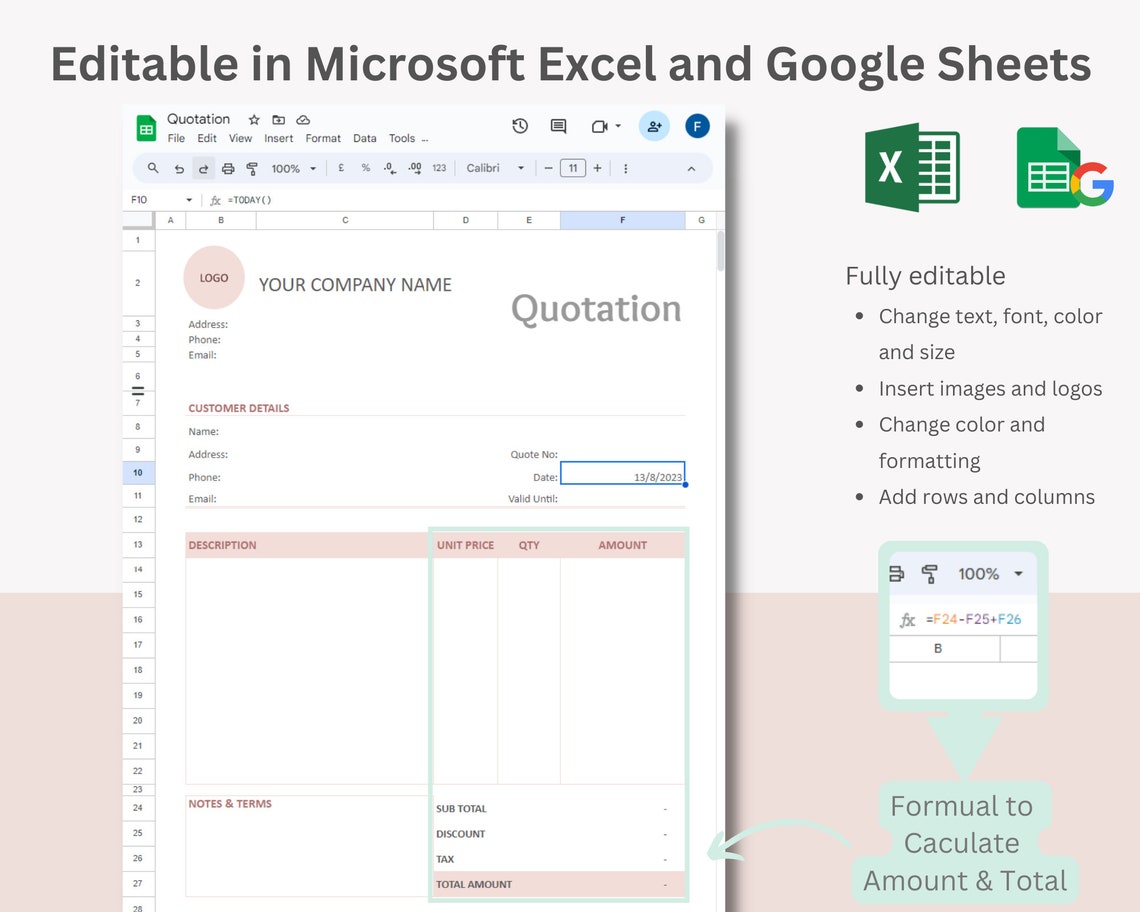Open the Format menu
This screenshot has width=1140, height=912.
(322, 138)
